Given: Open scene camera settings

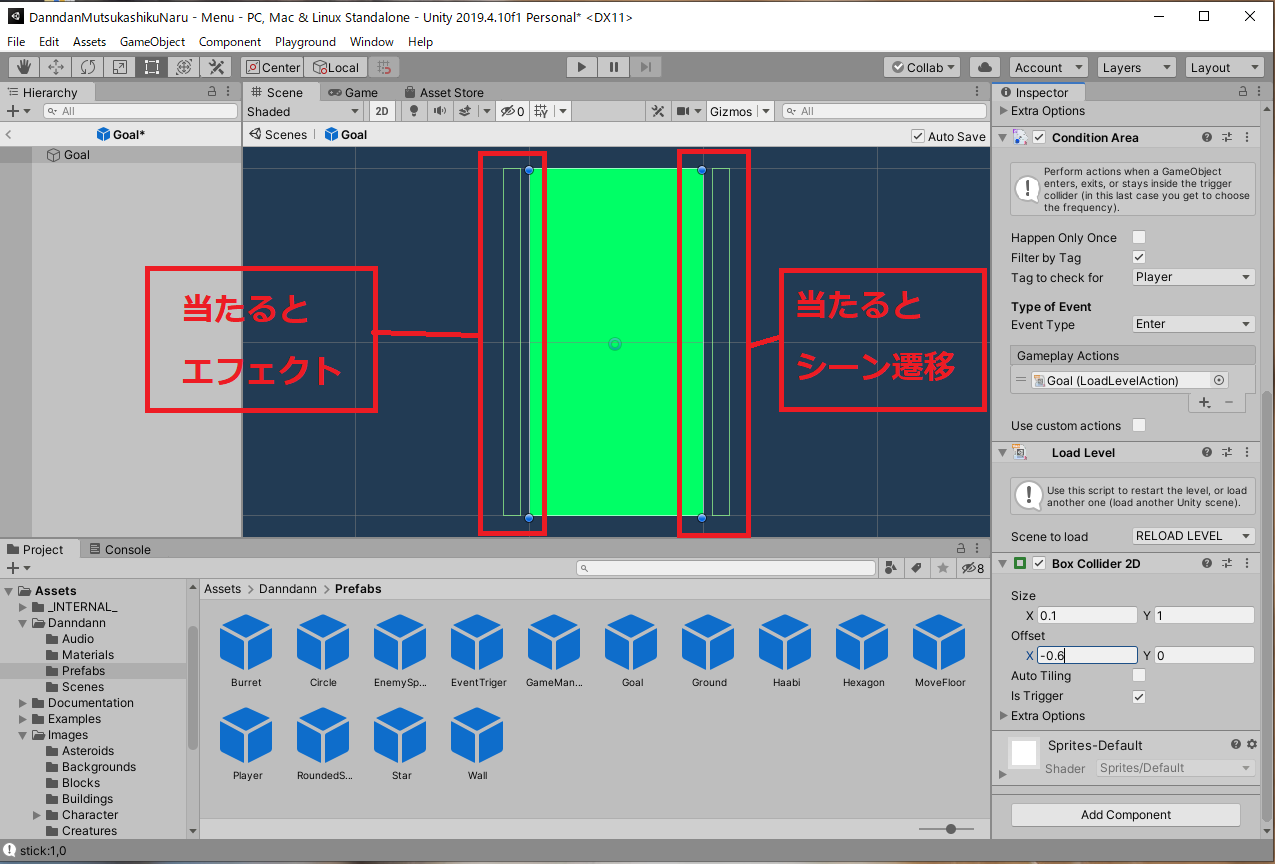Looking at the screenshot, I should [684, 111].
